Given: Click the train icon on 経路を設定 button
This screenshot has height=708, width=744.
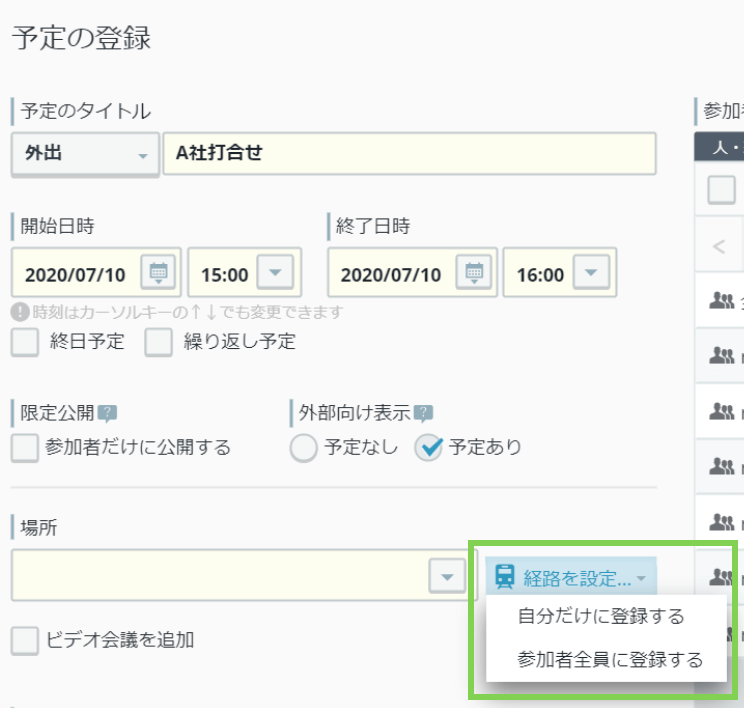Looking at the screenshot, I should pyautogui.click(x=504, y=577).
